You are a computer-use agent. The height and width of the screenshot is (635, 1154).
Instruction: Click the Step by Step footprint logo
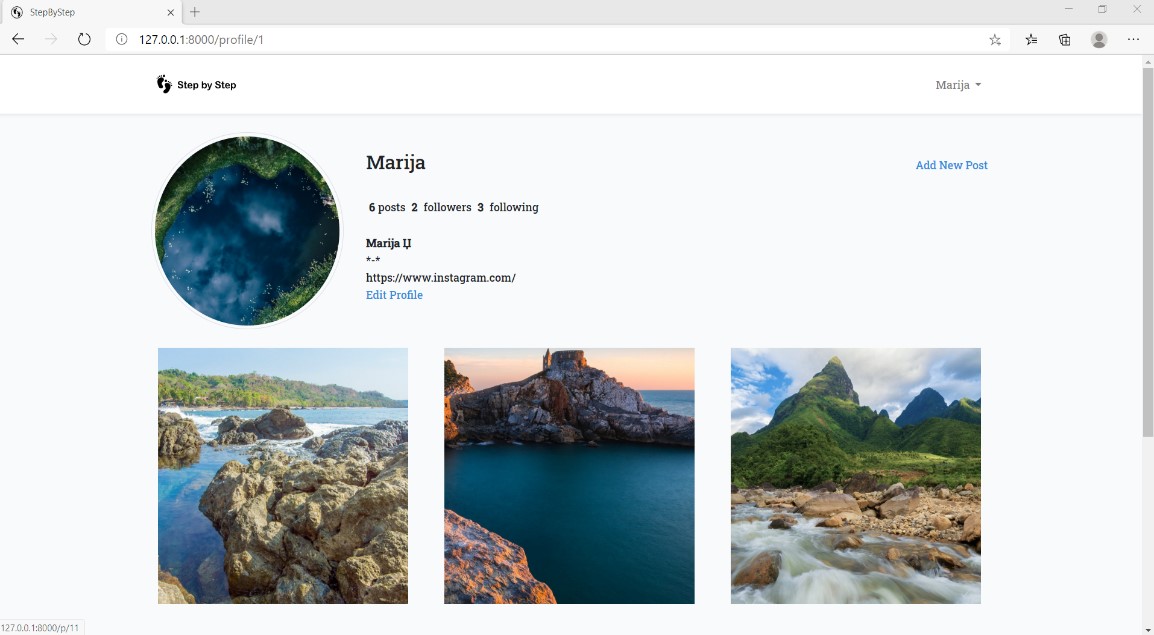click(164, 84)
